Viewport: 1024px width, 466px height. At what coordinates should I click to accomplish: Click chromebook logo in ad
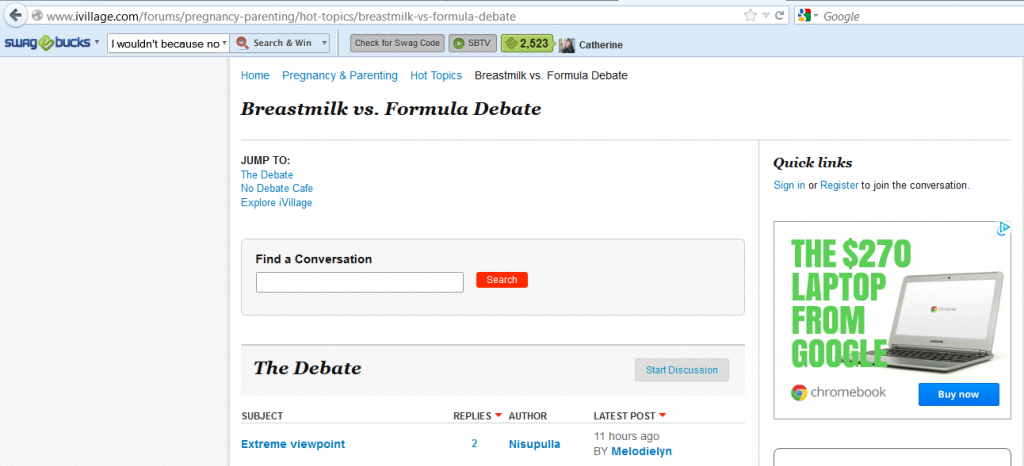[x=839, y=392]
